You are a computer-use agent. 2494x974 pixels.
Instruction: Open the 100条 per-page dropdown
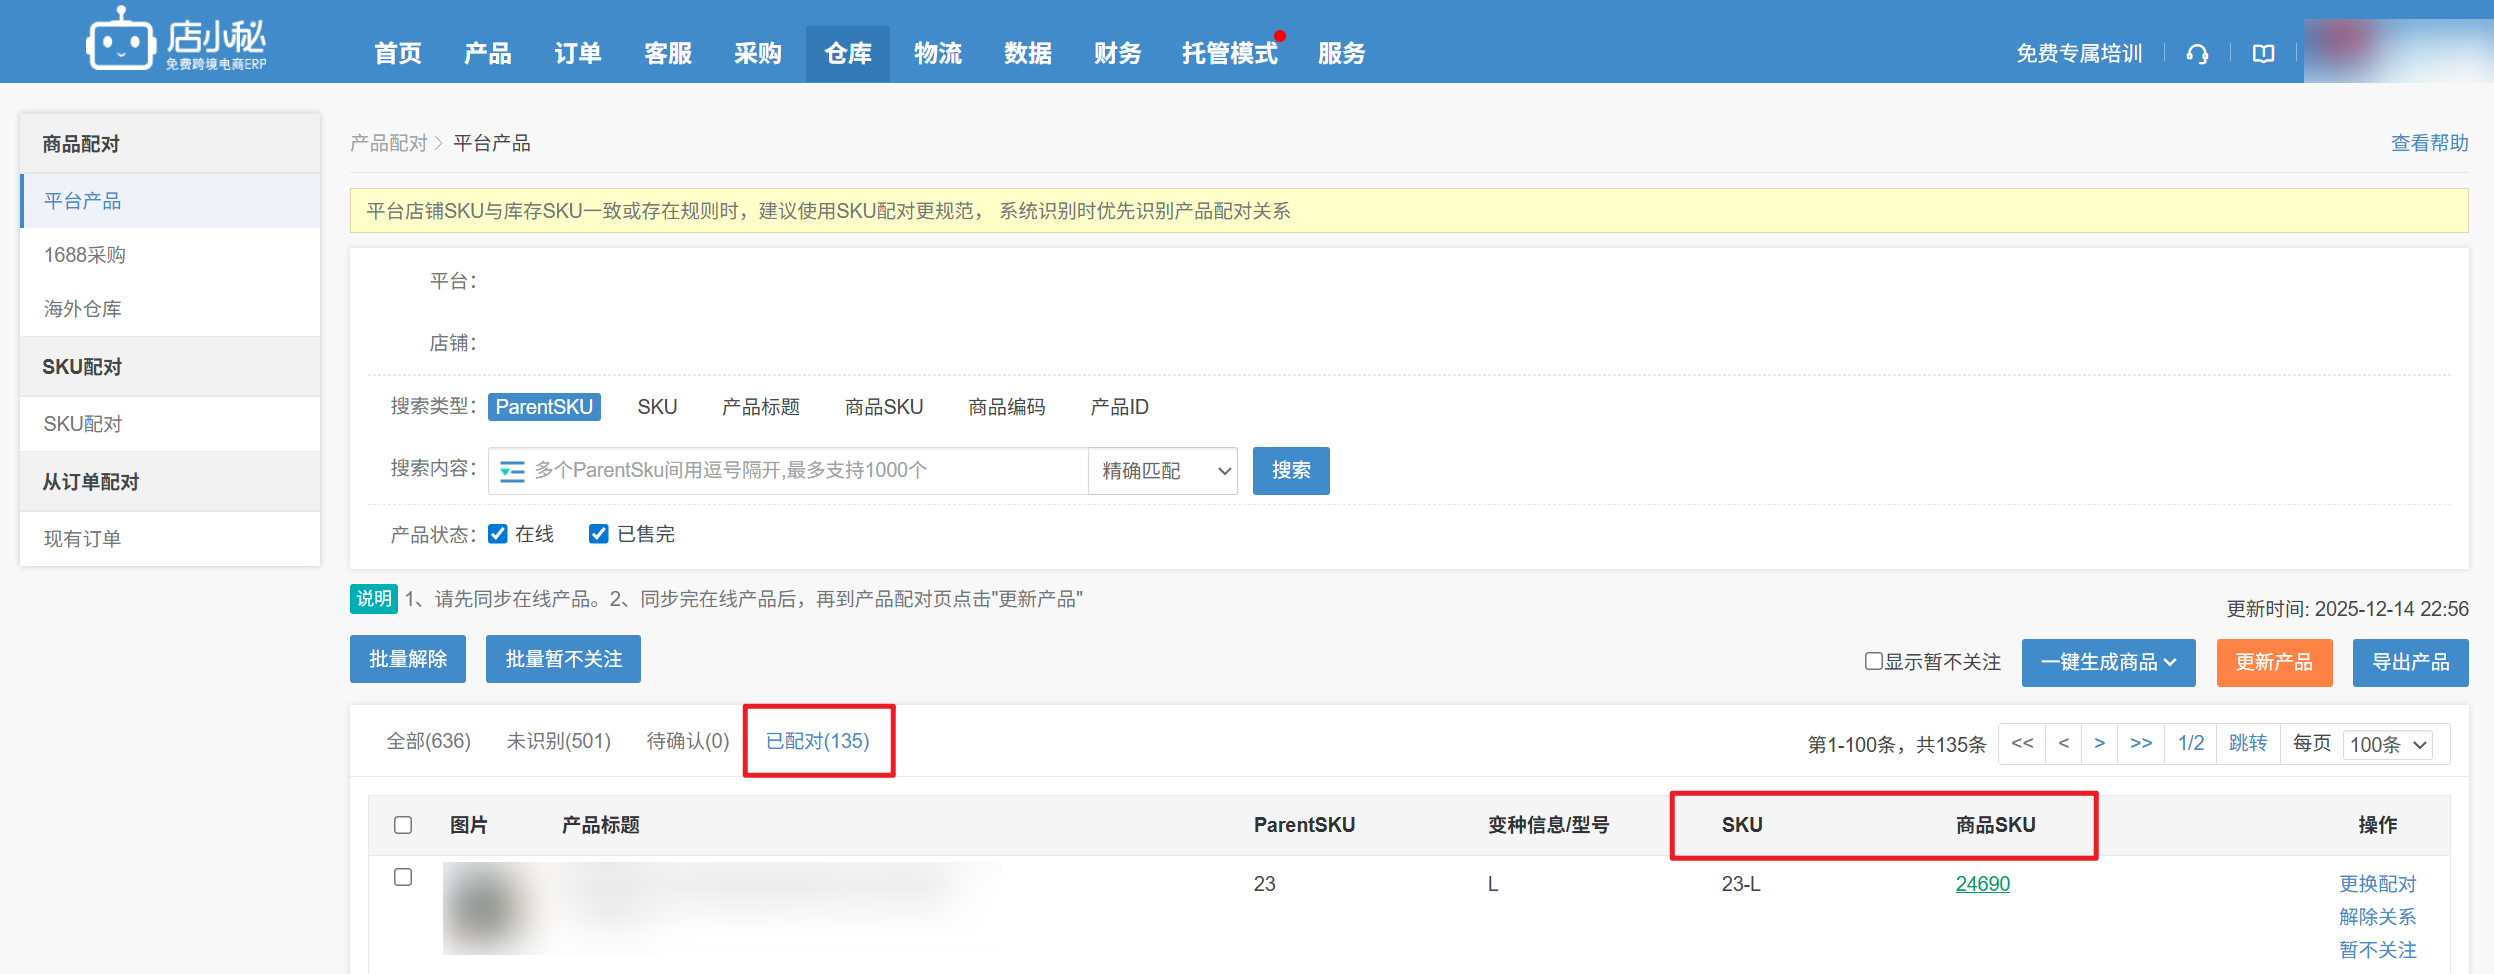[x=2388, y=744]
